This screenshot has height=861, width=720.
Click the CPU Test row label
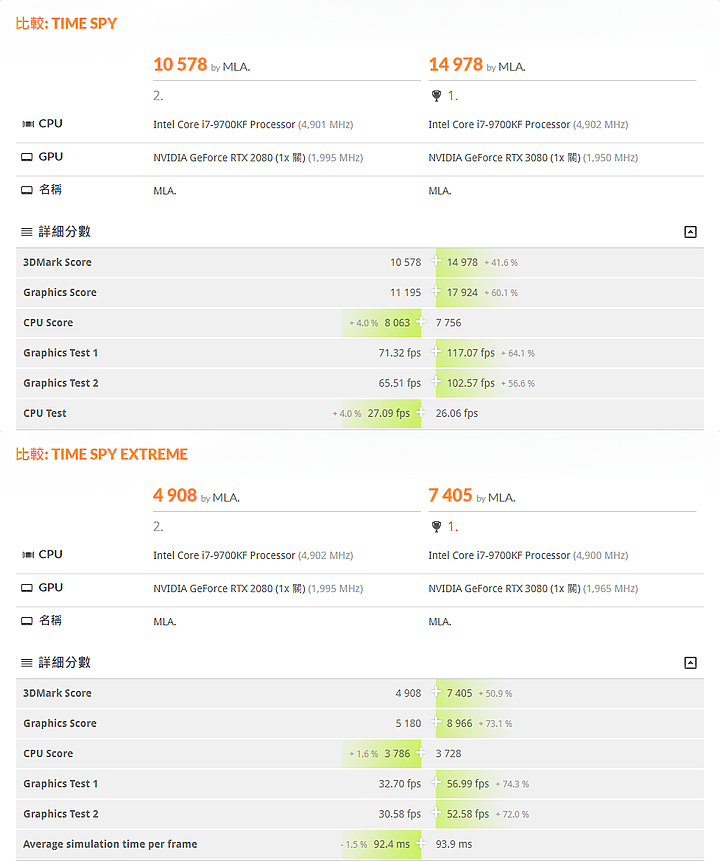point(45,413)
